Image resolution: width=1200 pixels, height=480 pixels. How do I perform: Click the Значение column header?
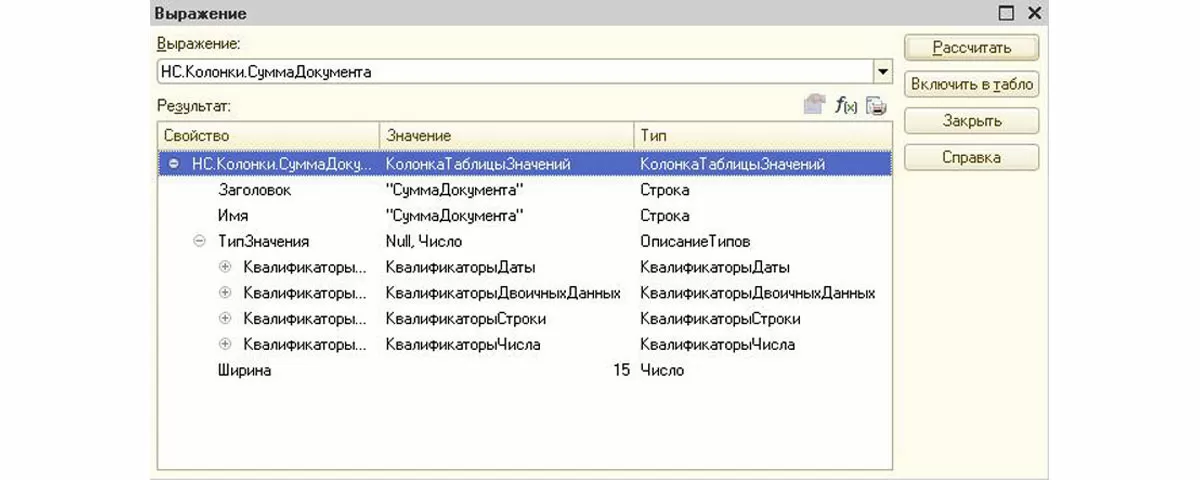pos(505,135)
